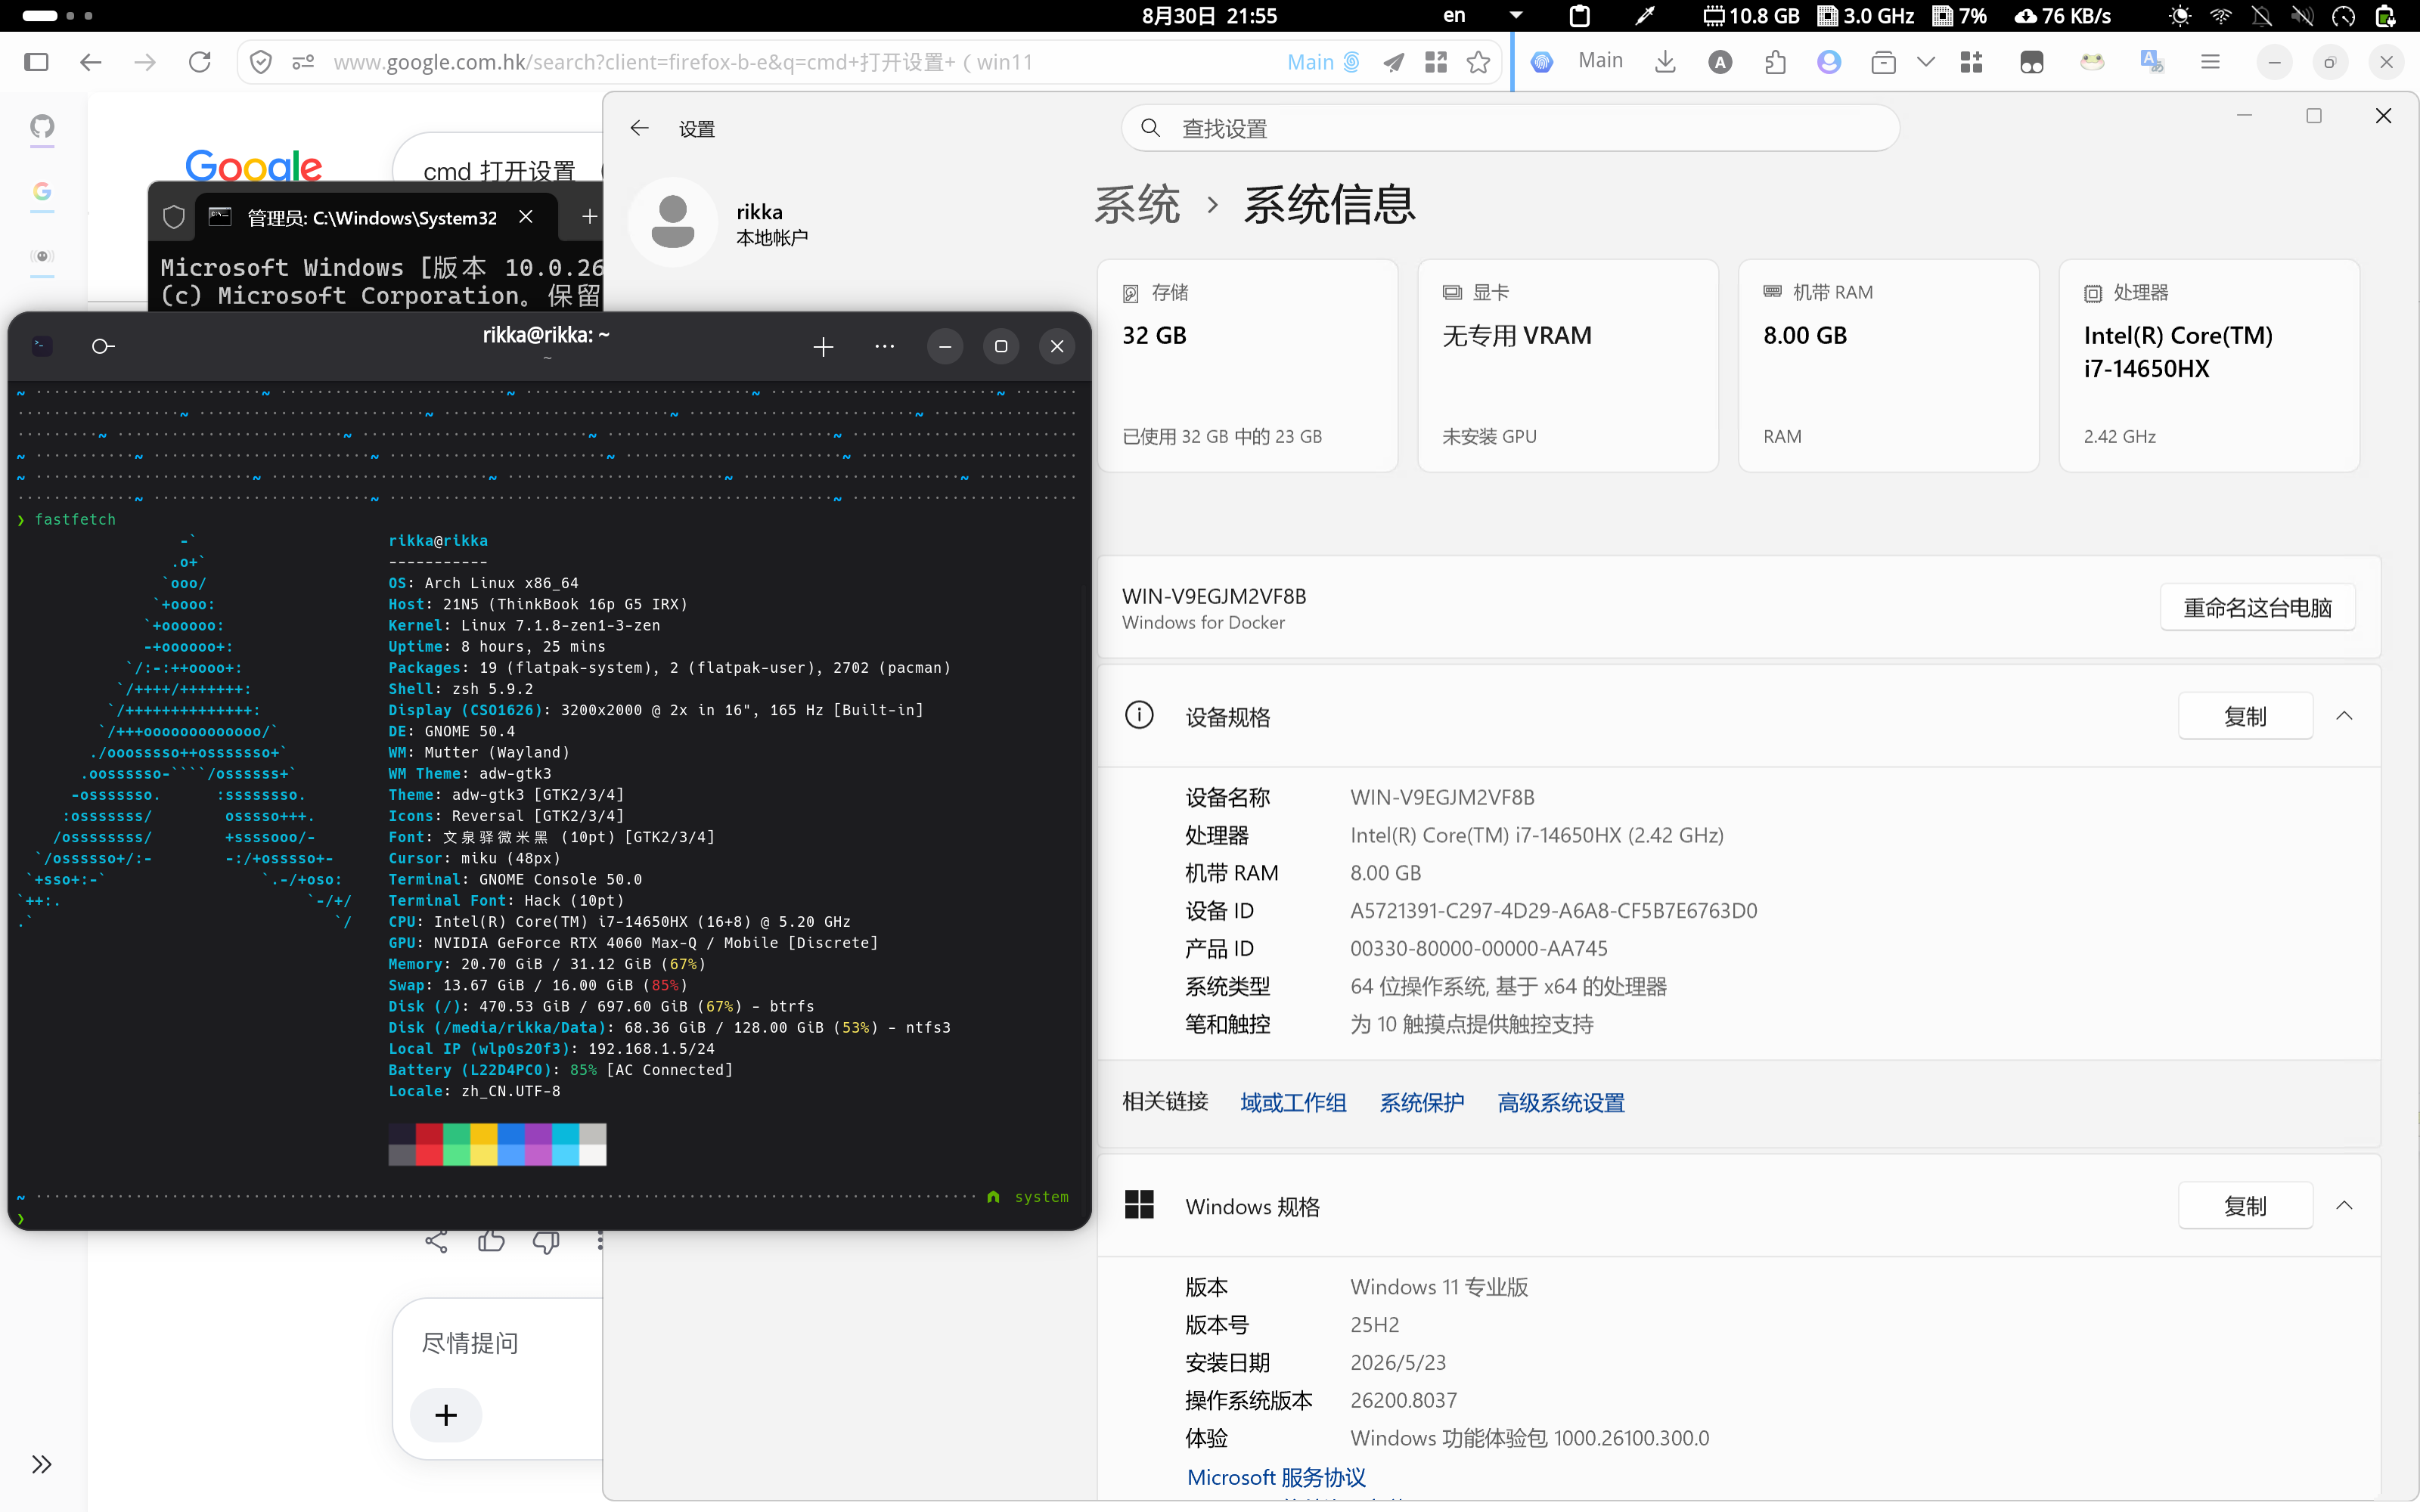
Task: Expand the Firefox sidebar double-chevron
Action: click(41, 1464)
